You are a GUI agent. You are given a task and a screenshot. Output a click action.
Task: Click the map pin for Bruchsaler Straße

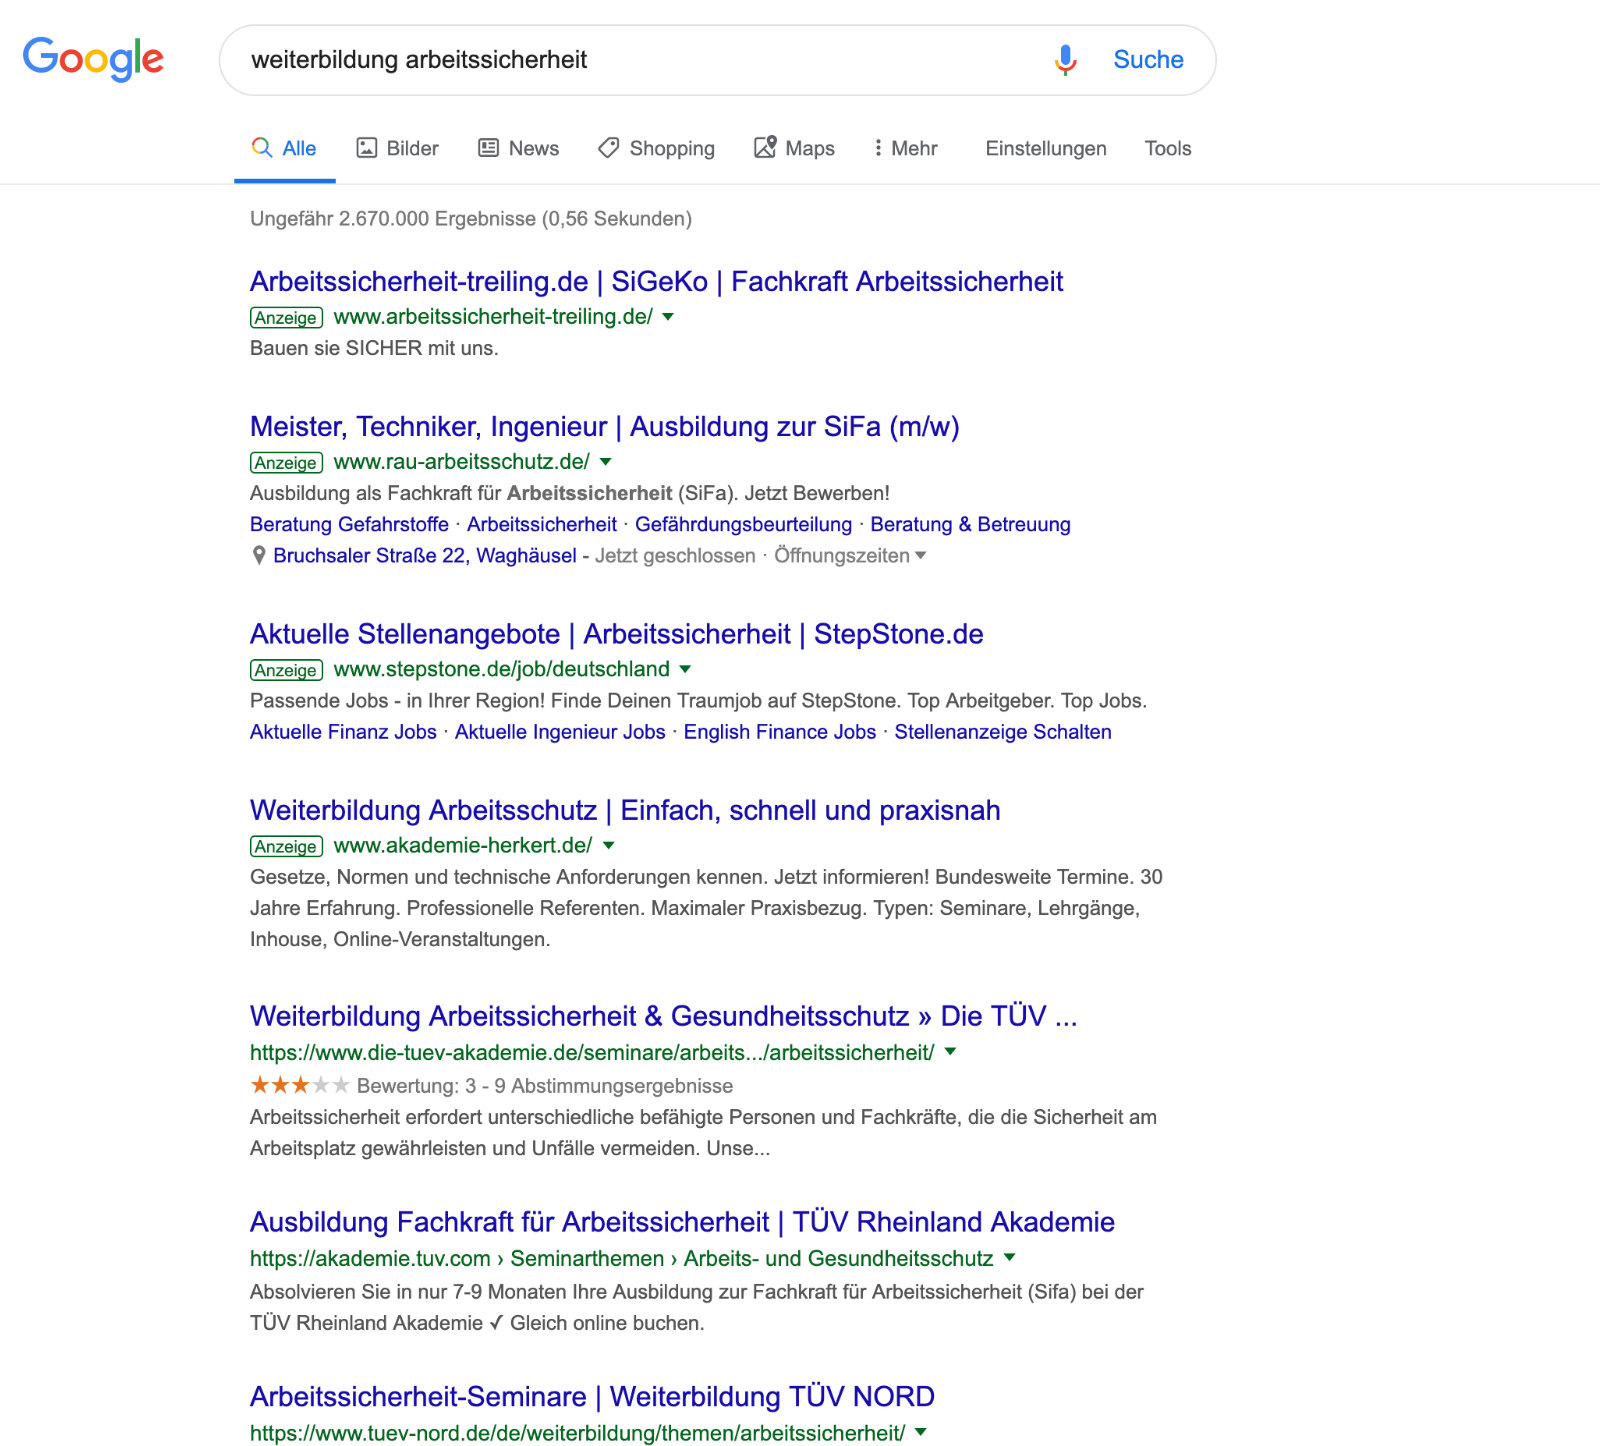coord(259,556)
